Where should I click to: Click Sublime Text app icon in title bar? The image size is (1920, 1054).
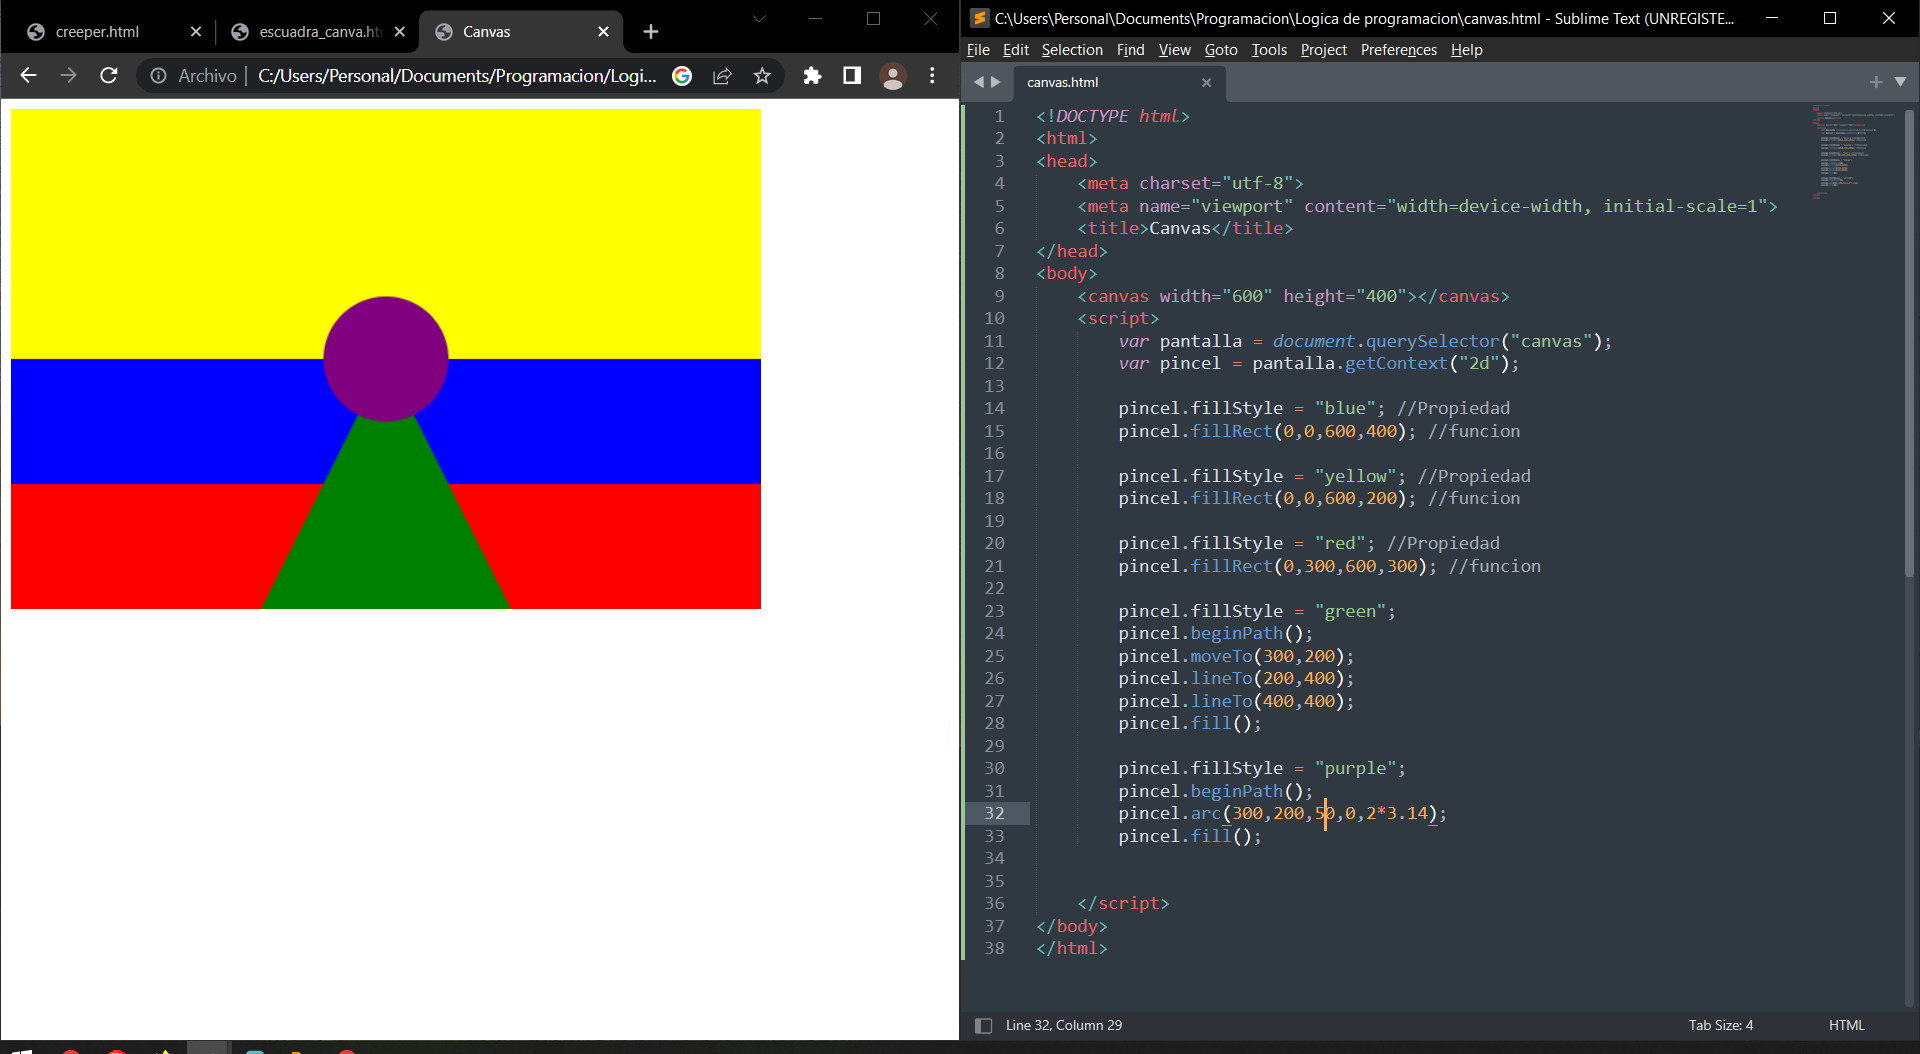(980, 18)
